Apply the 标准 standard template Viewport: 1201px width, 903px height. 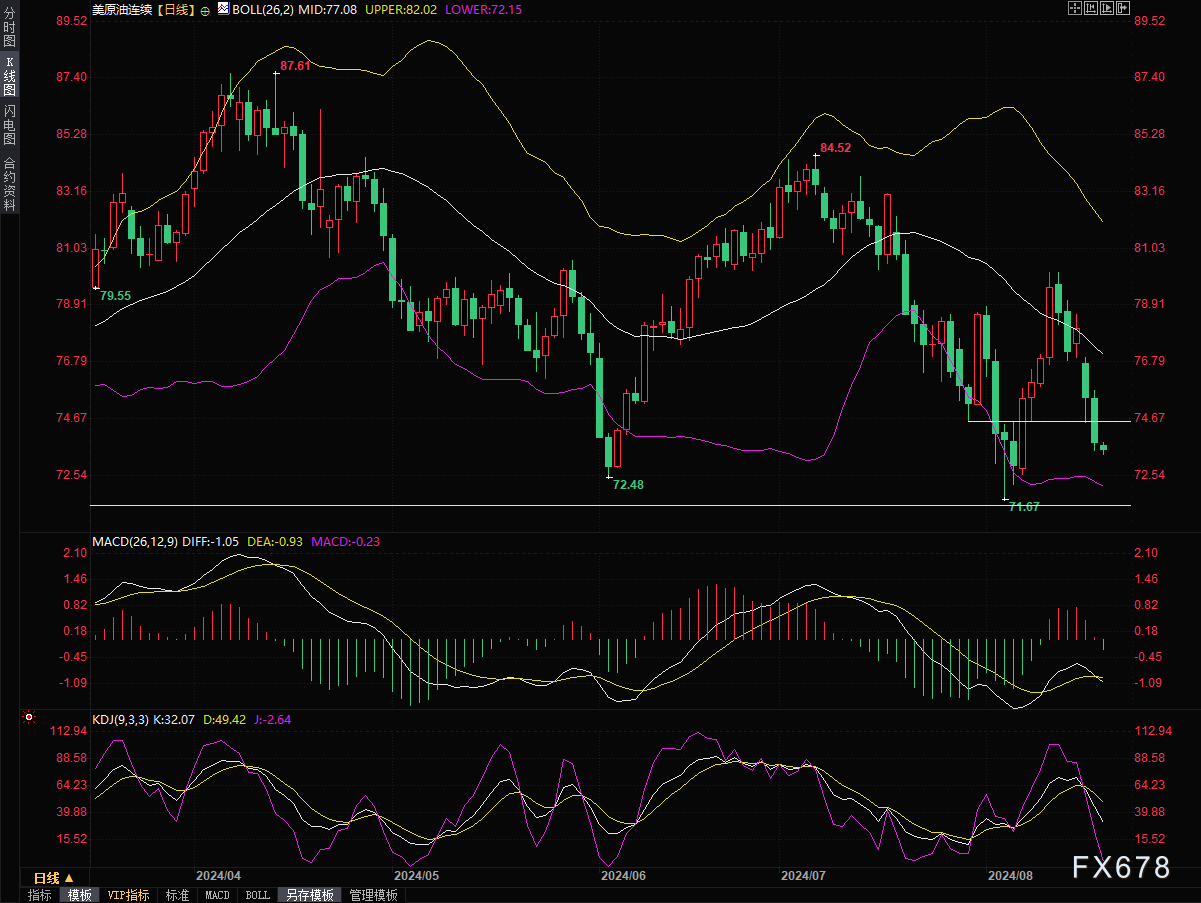[x=177, y=895]
